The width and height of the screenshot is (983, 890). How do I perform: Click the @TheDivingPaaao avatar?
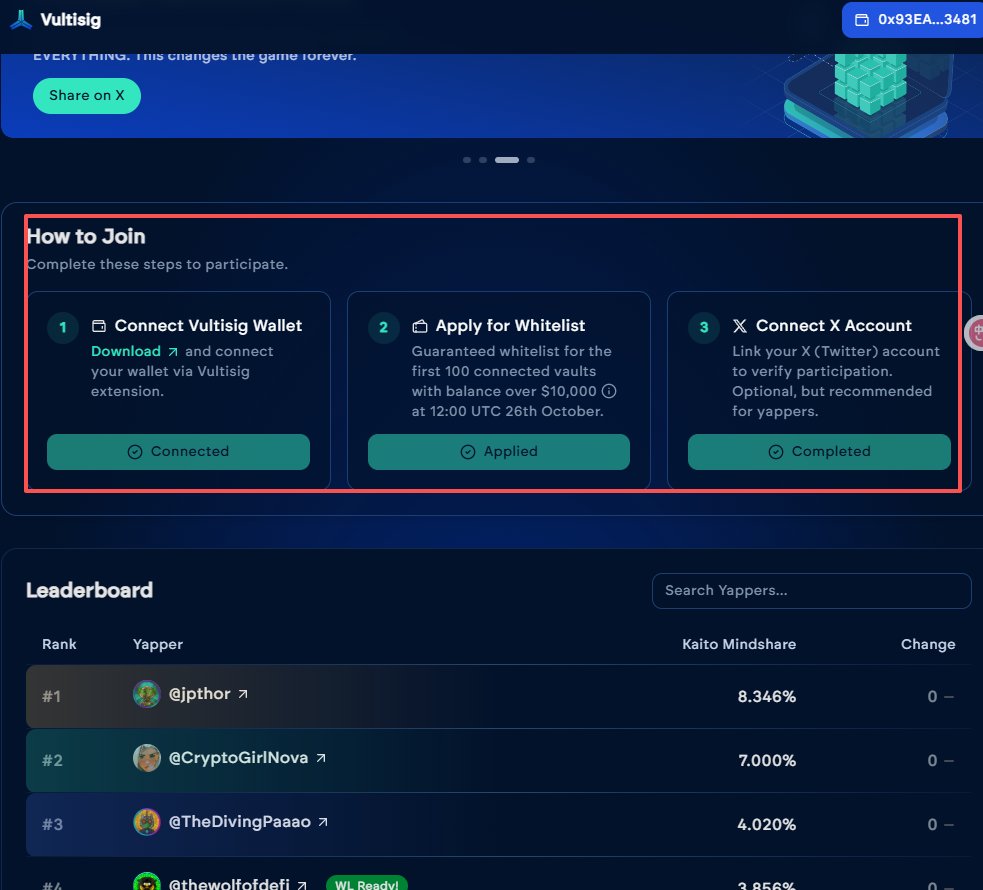[x=147, y=822]
